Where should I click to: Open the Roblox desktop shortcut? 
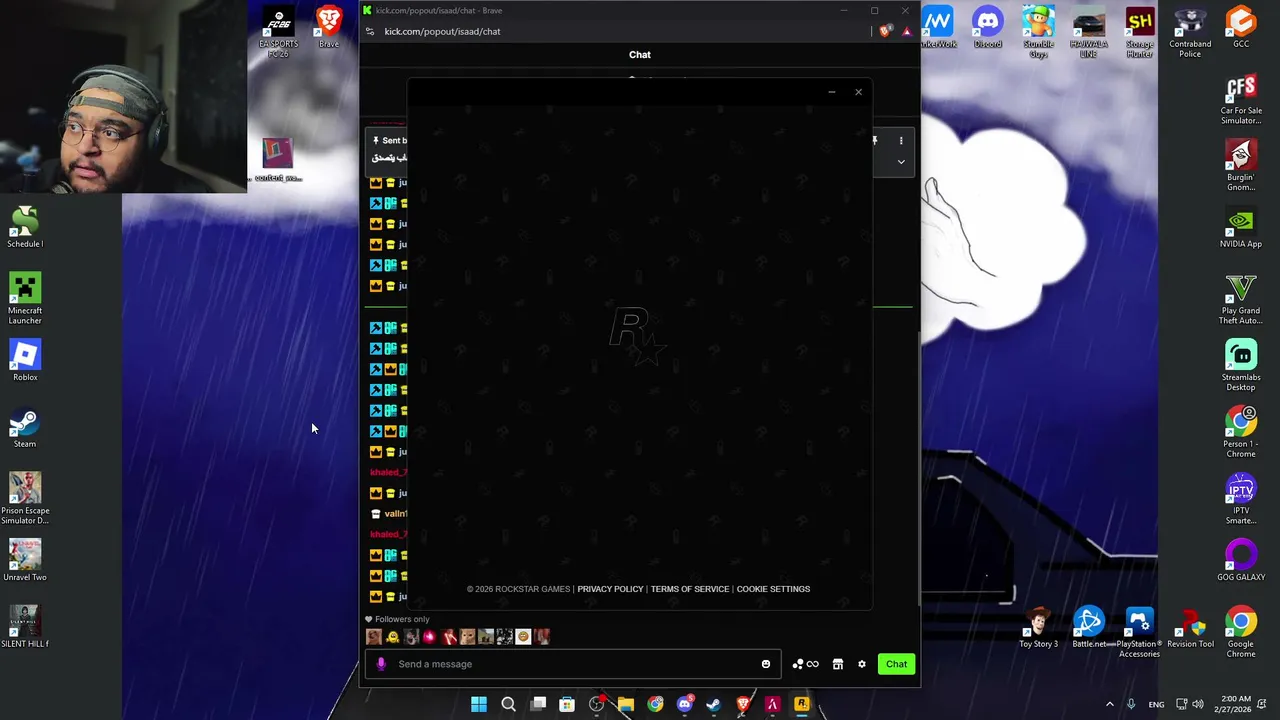click(x=25, y=361)
